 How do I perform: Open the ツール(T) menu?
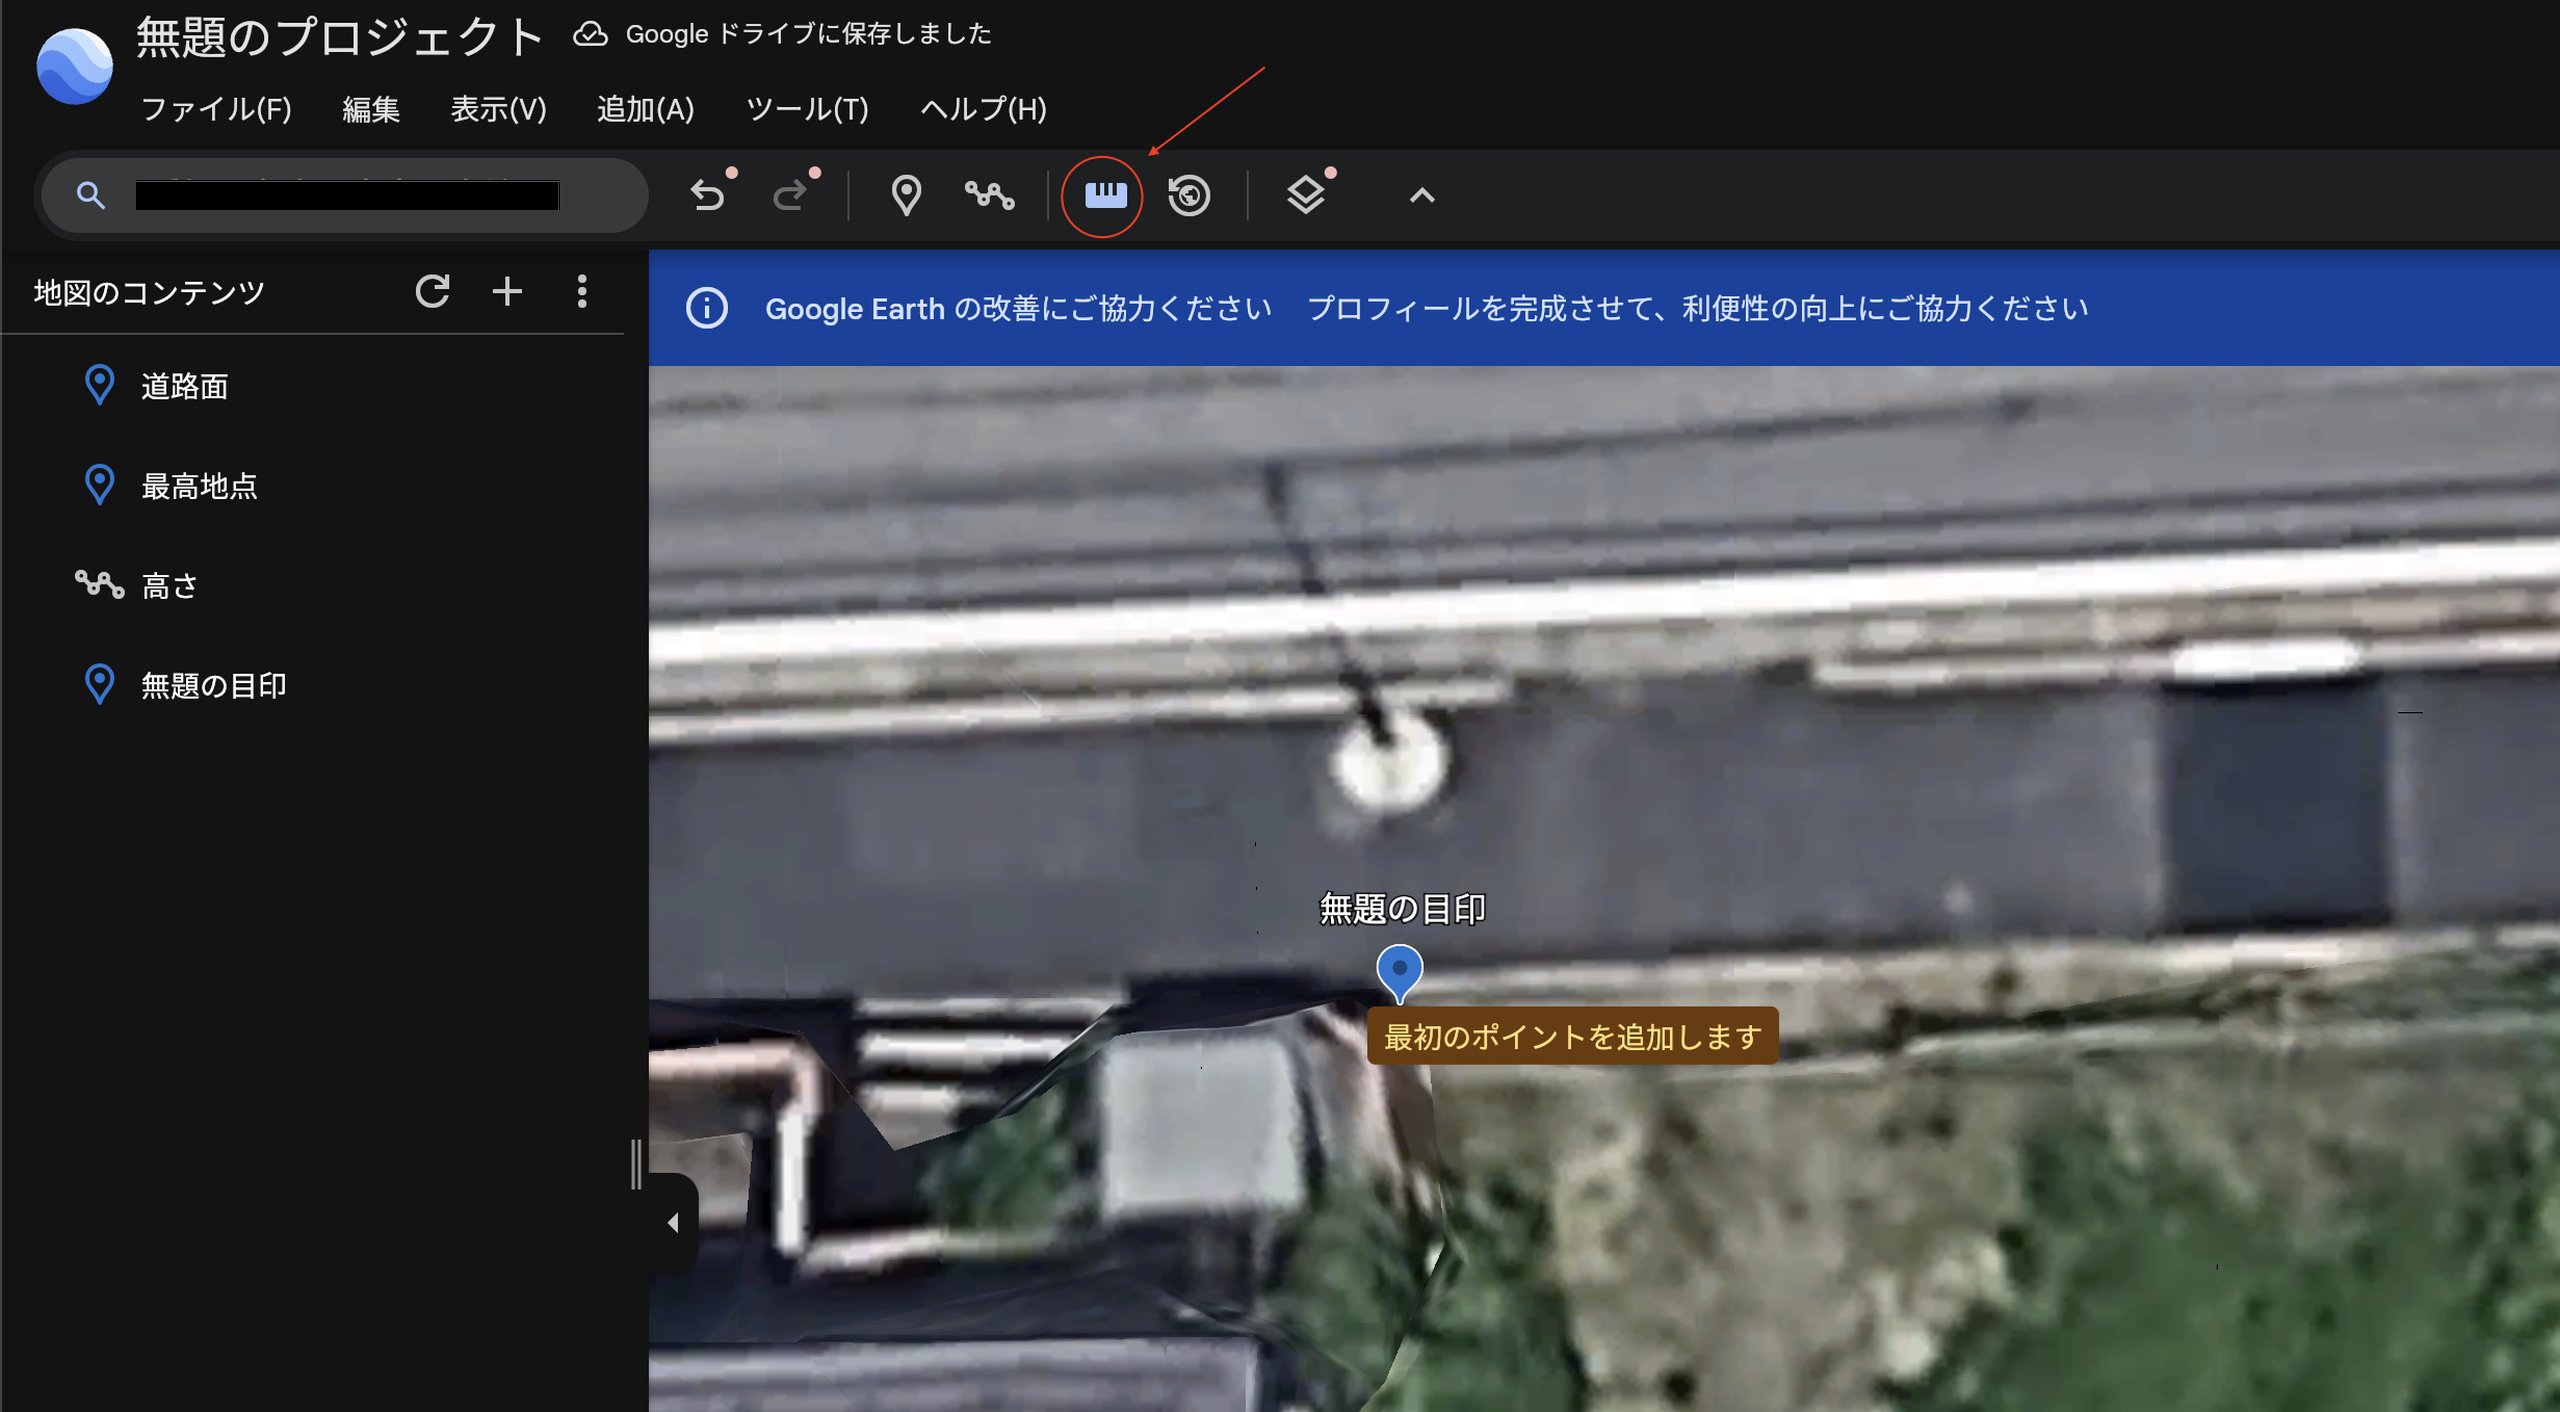[807, 109]
